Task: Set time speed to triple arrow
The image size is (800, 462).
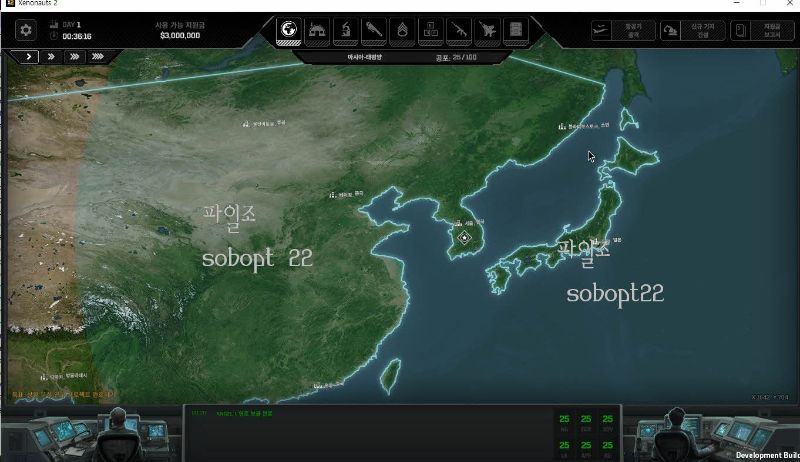Action: (74, 57)
